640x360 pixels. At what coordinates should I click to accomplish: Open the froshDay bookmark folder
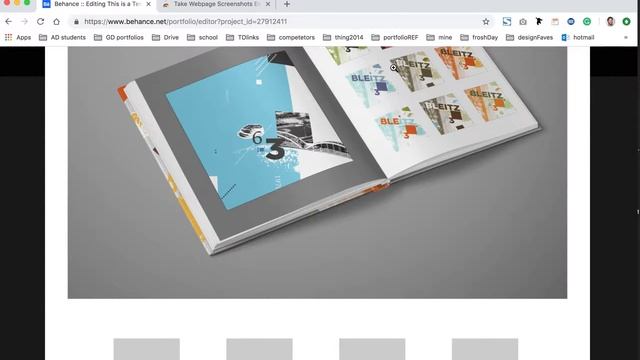click(479, 38)
